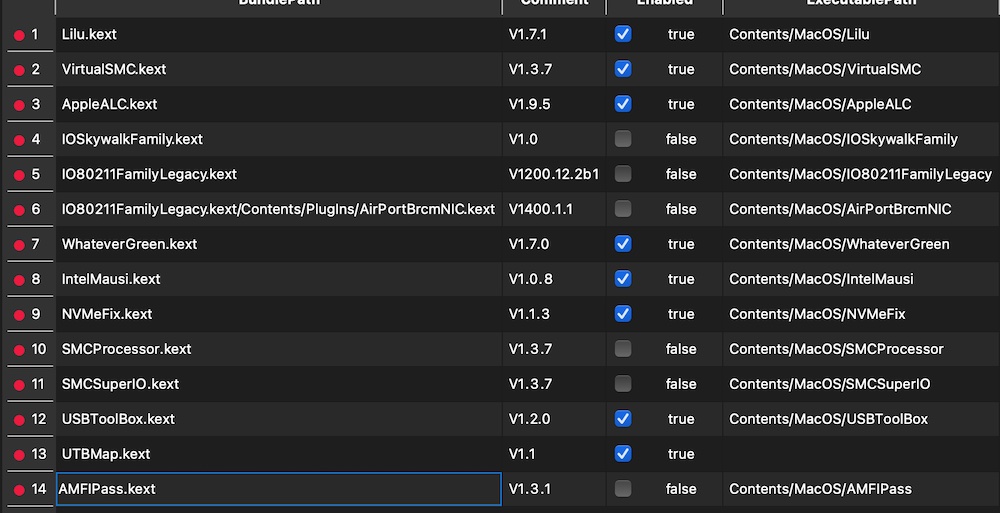Click the red dot beside row 4
Image resolution: width=1000 pixels, height=513 pixels.
pyautogui.click(x=18, y=140)
